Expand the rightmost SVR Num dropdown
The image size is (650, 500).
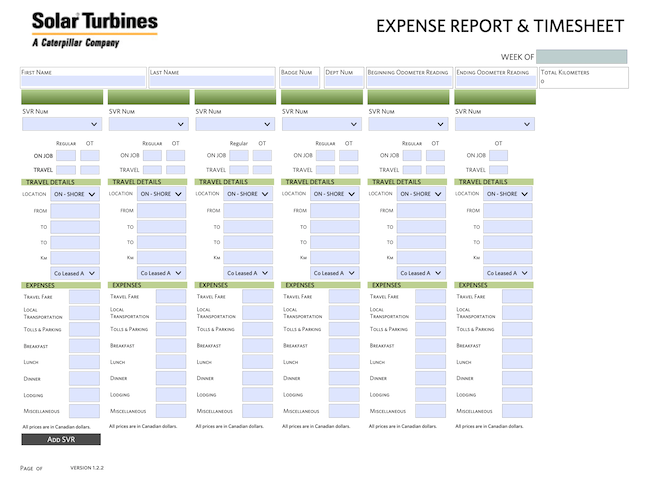[x=495, y=124]
